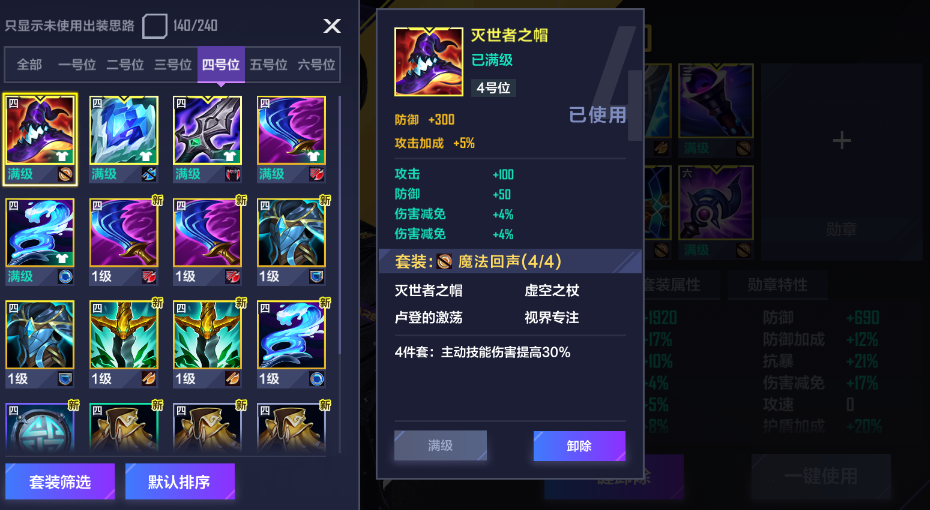Select the blue ice crystal equipment

coord(124,139)
